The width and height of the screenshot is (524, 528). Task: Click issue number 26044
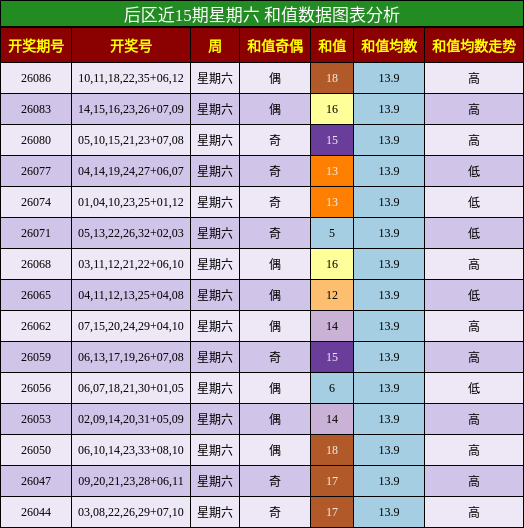36,512
